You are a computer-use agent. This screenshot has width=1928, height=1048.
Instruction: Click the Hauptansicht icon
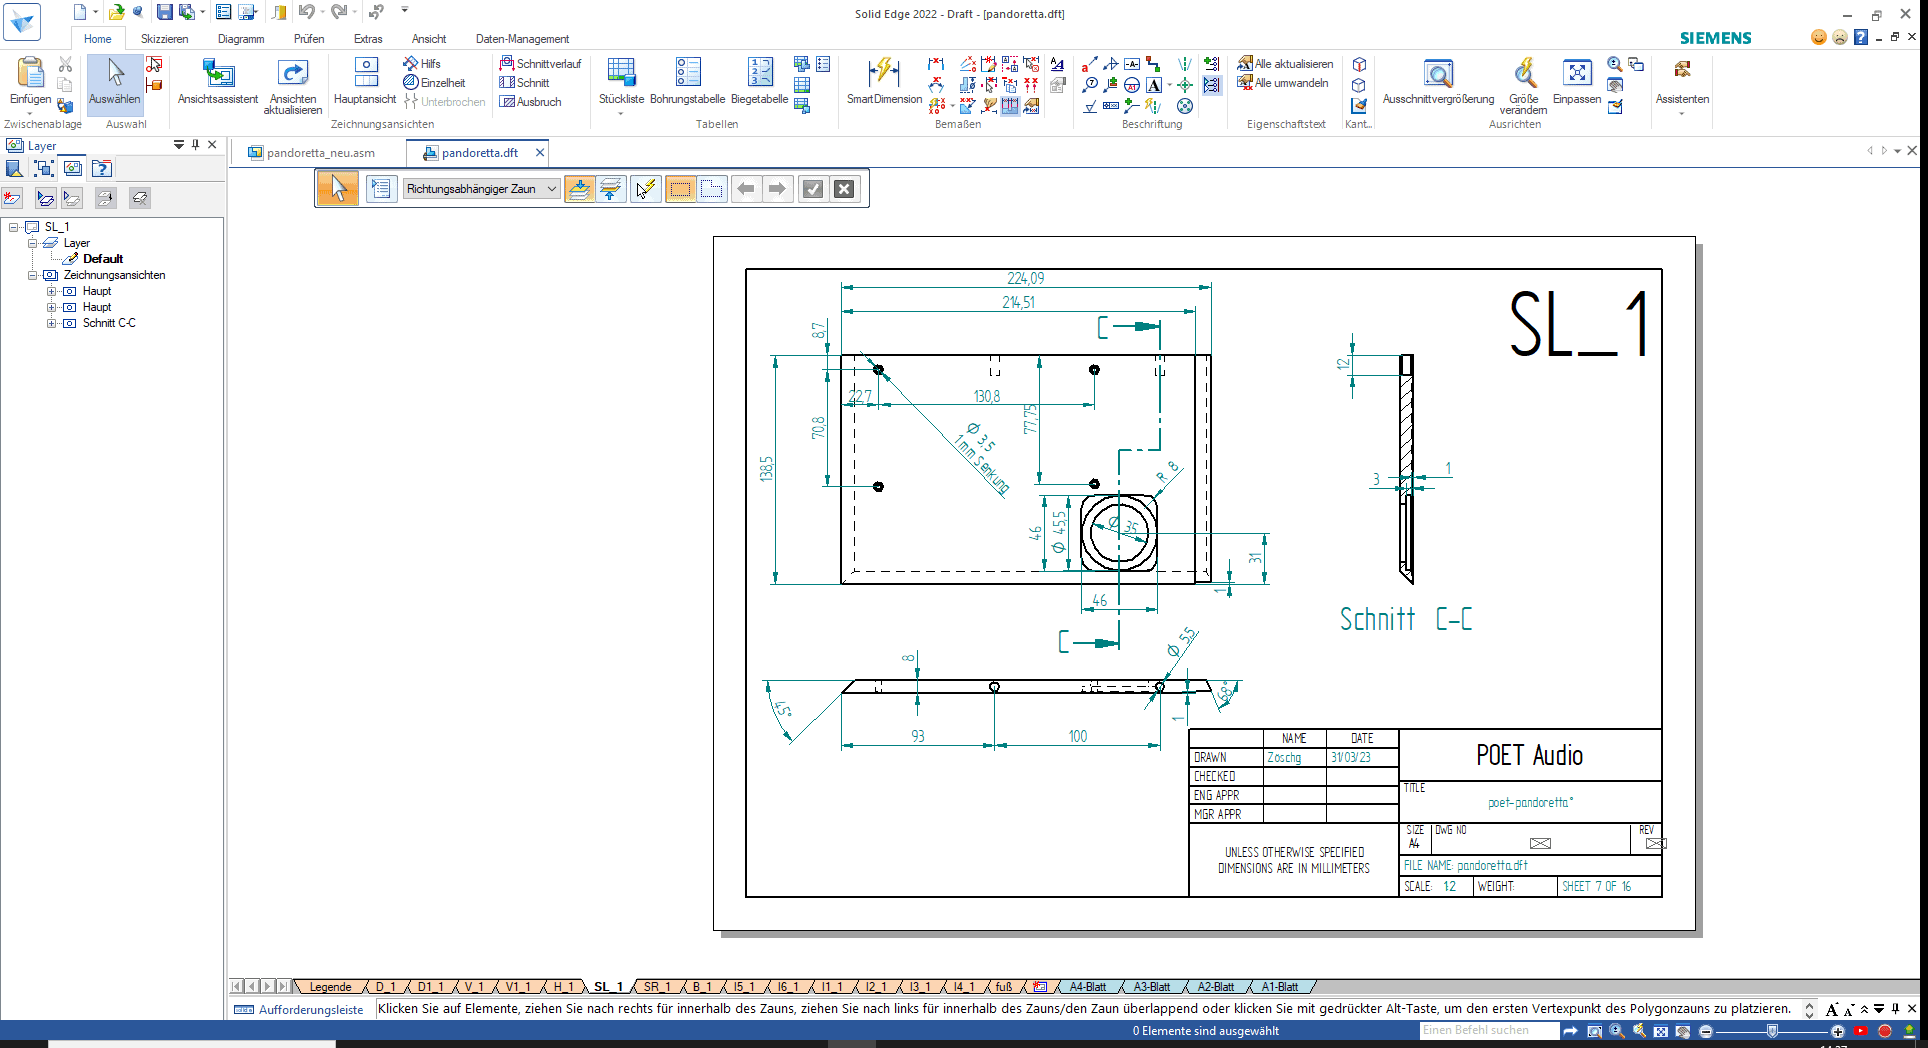click(x=365, y=74)
